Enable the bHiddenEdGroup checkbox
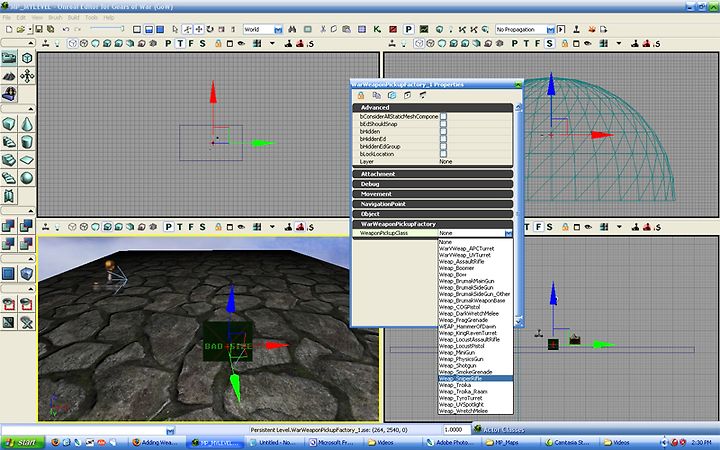 (x=443, y=146)
